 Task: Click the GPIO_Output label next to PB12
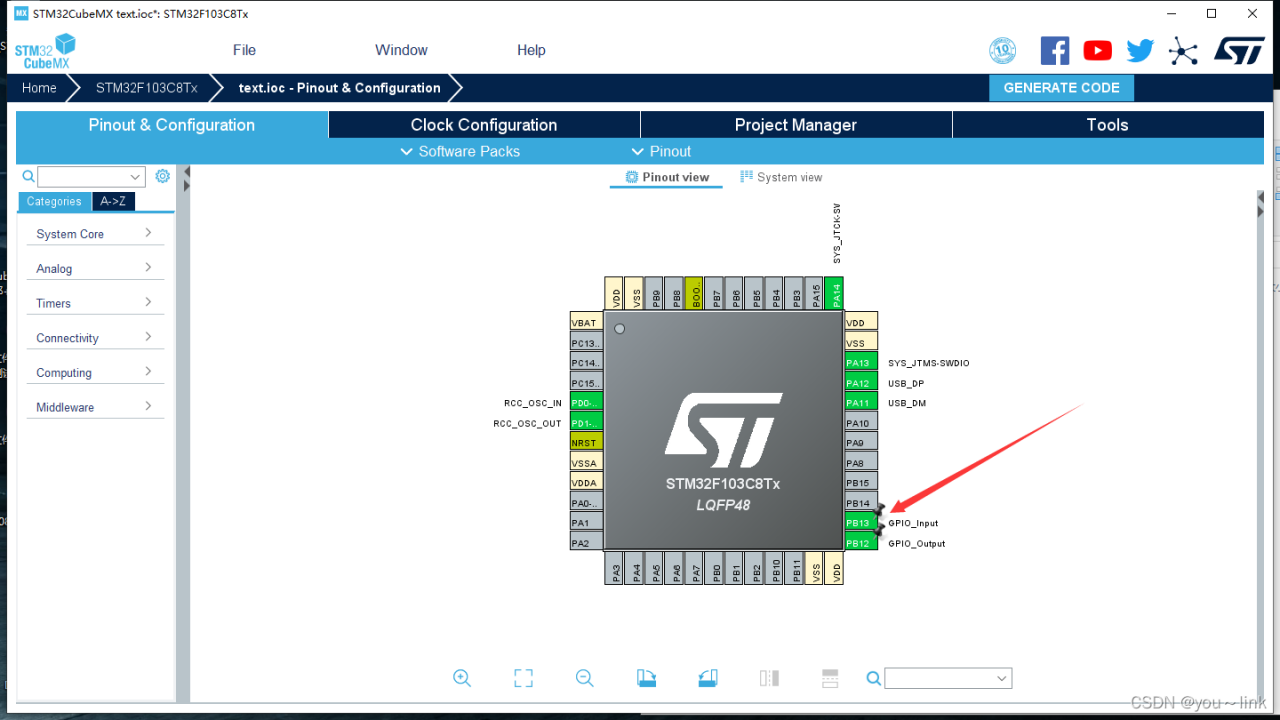coord(917,543)
